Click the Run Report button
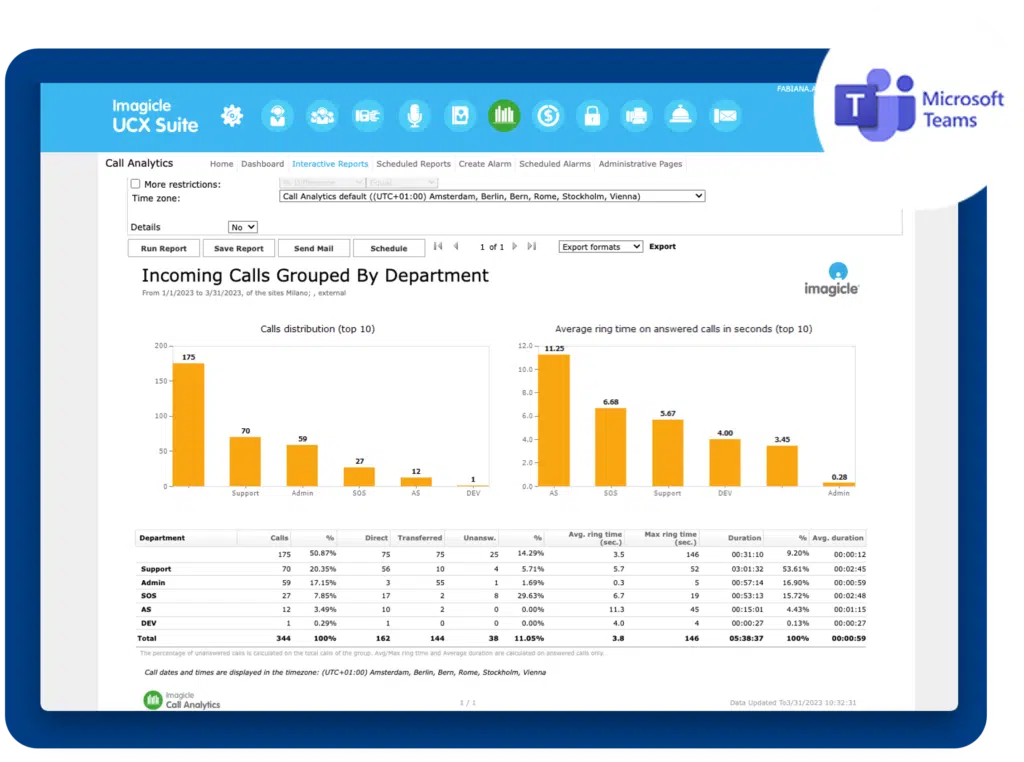Image resolution: width=1024 pixels, height=762 pixels. [163, 247]
